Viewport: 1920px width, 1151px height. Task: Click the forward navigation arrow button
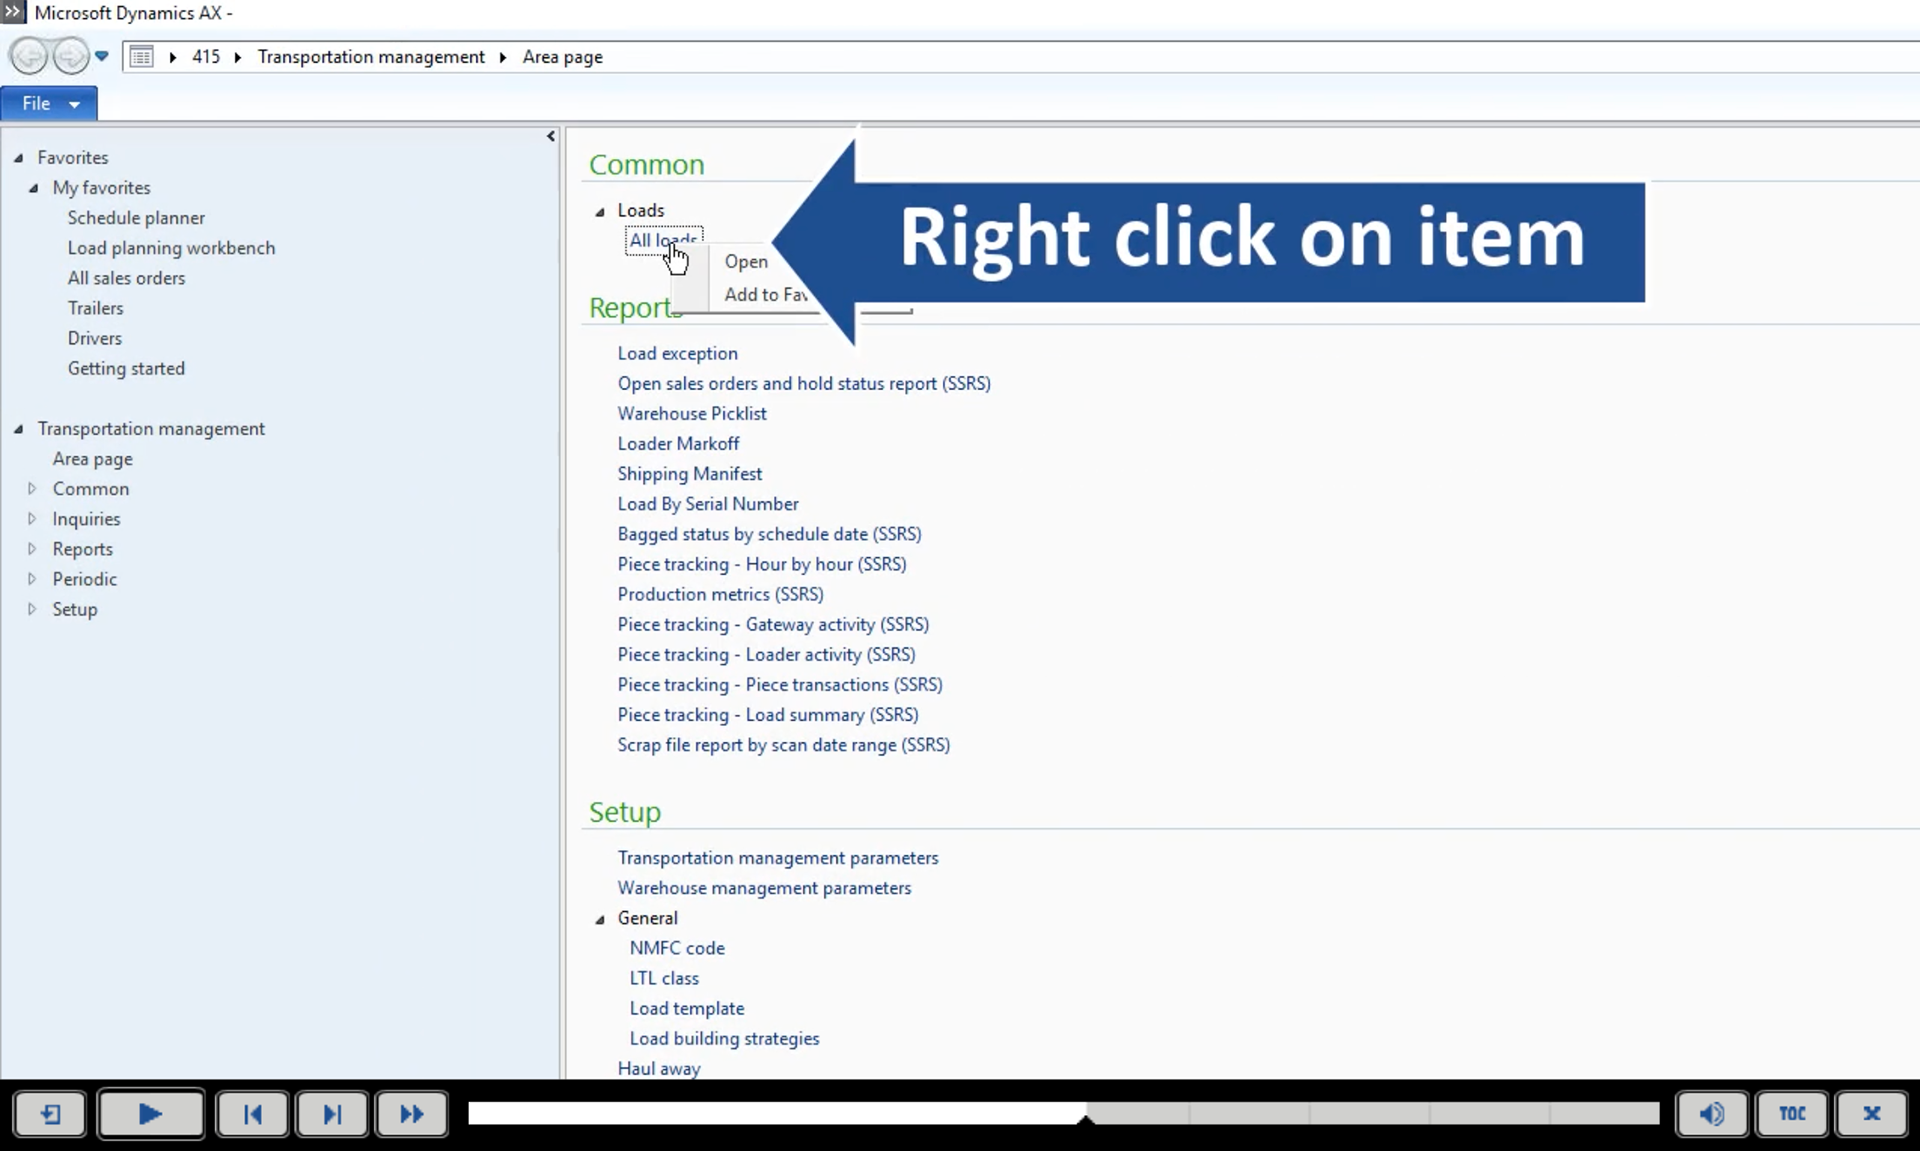coord(70,56)
